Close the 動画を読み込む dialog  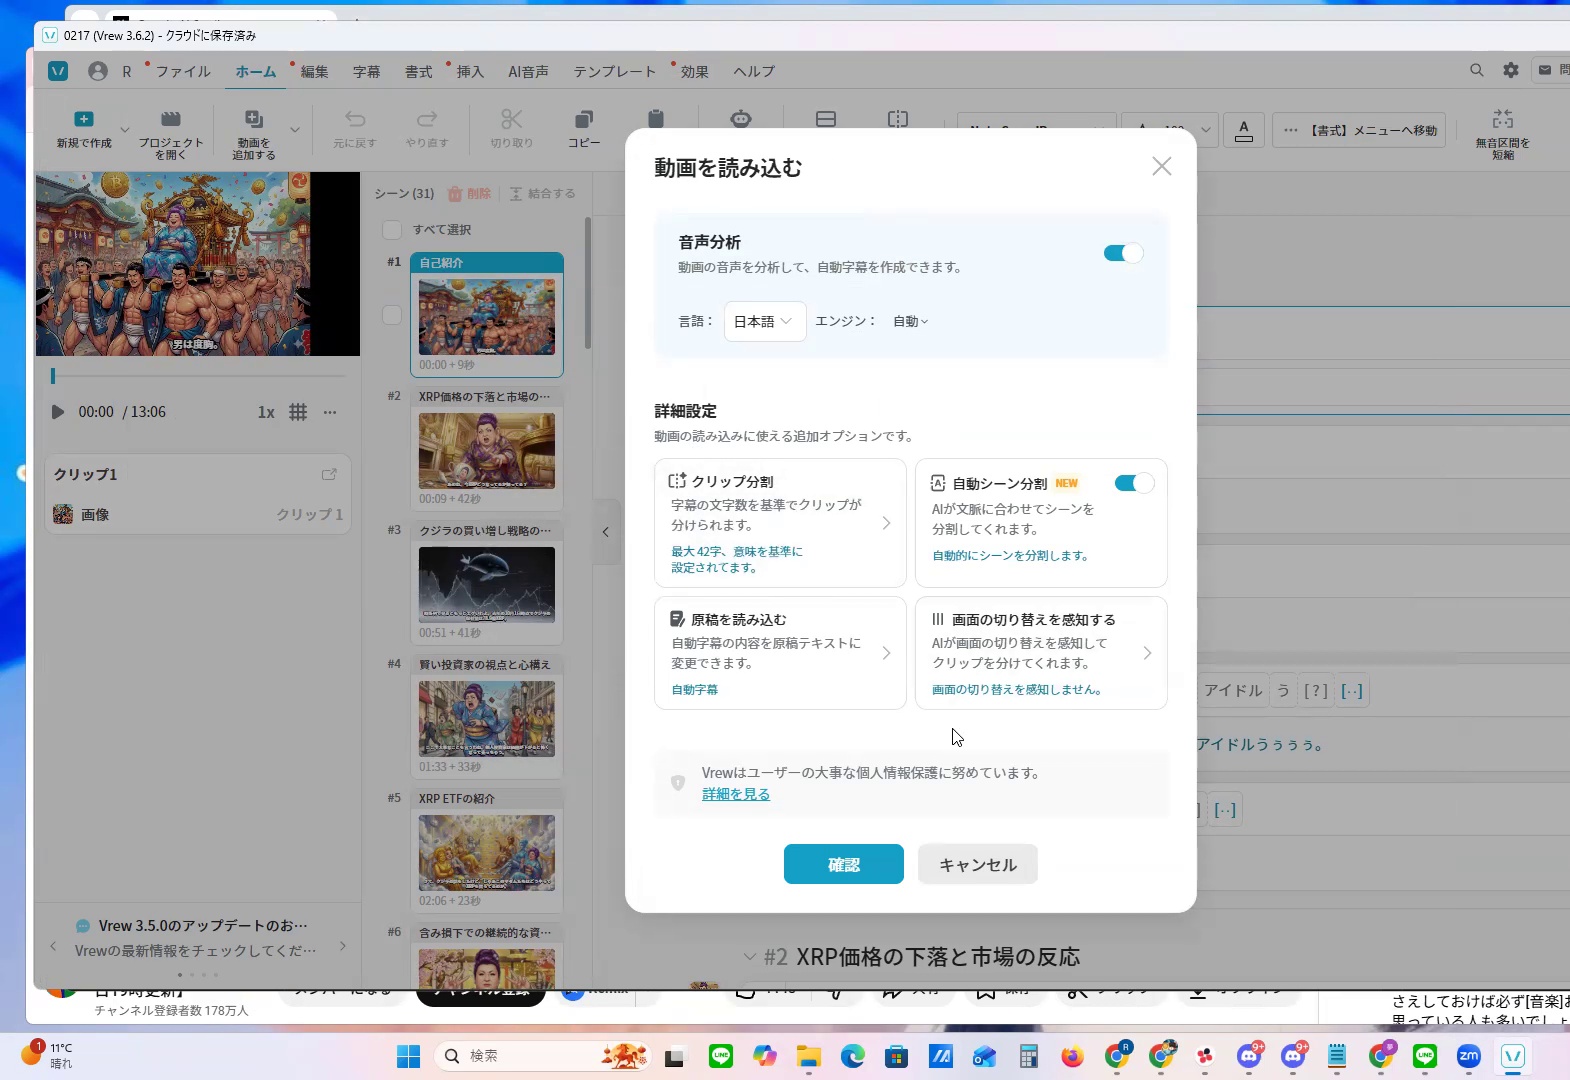coord(1161,166)
